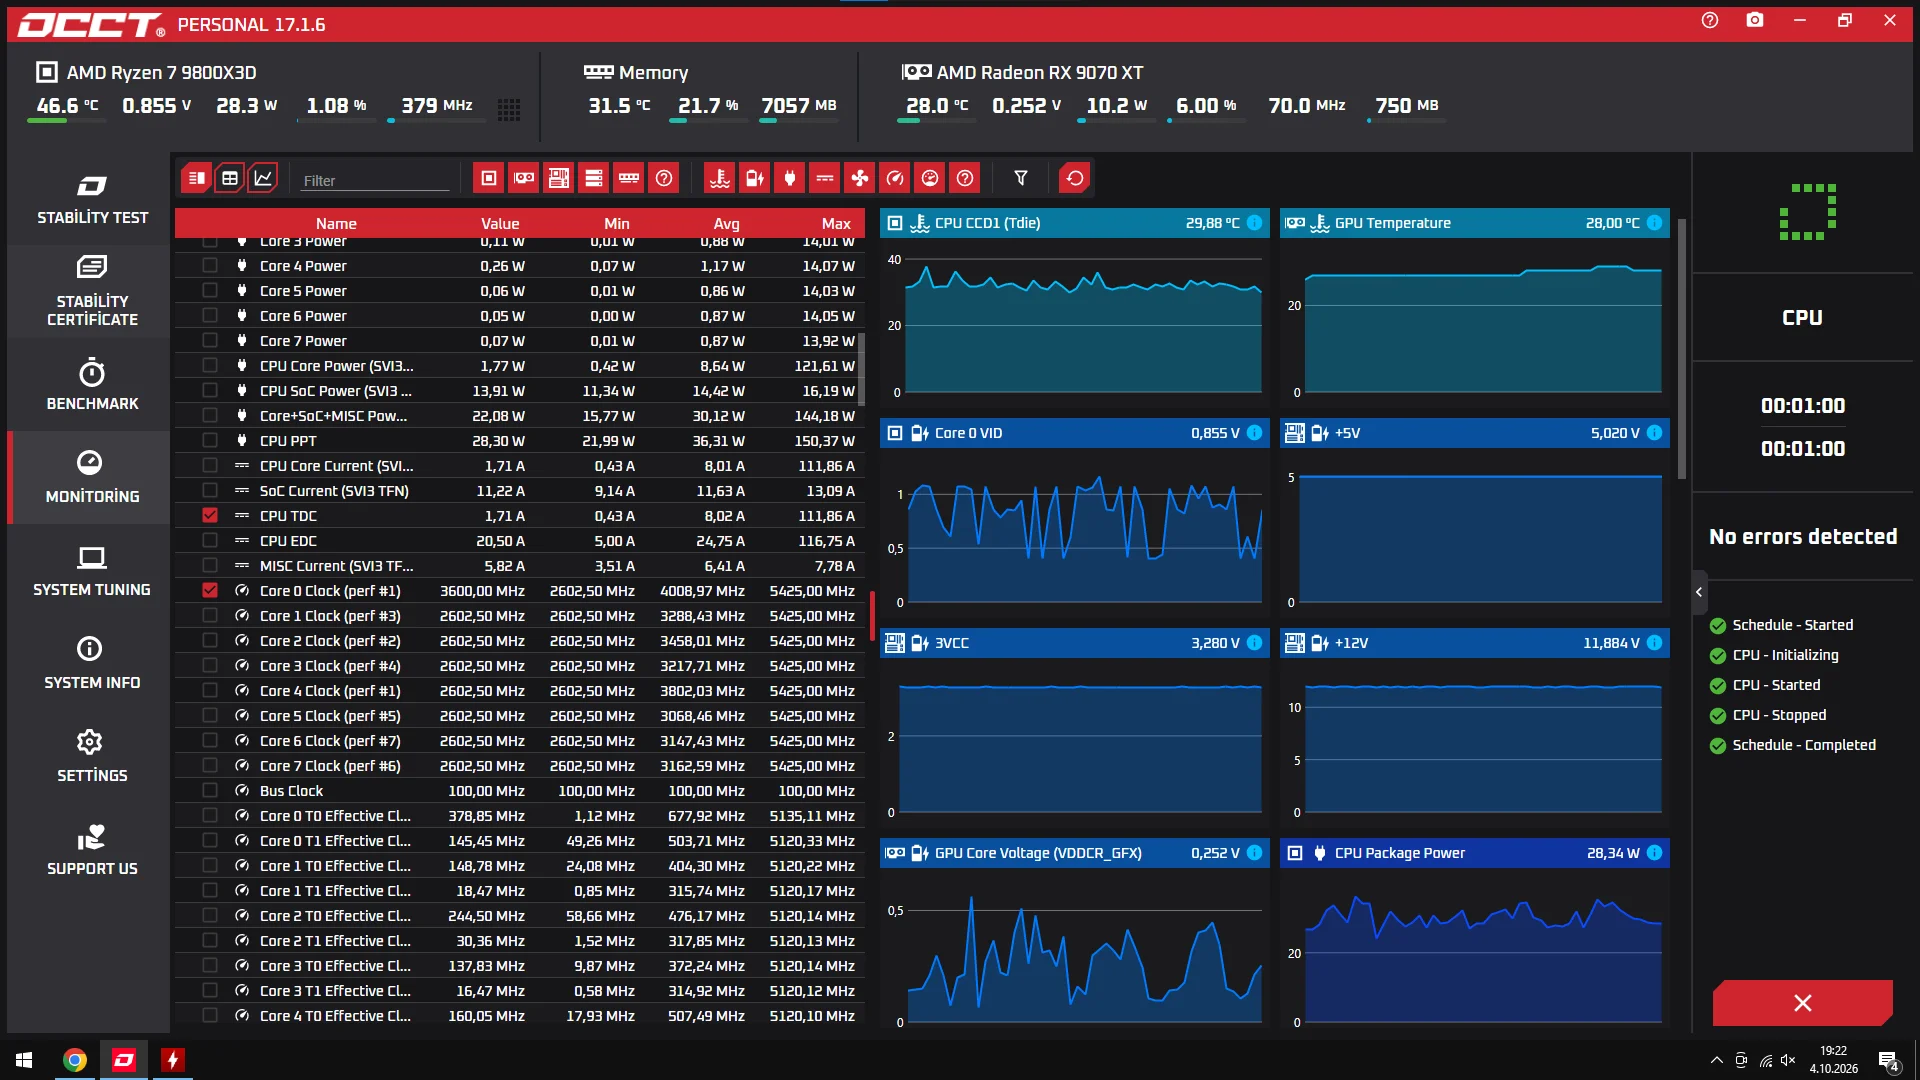Open info for +12V graph

pyautogui.click(x=1655, y=643)
